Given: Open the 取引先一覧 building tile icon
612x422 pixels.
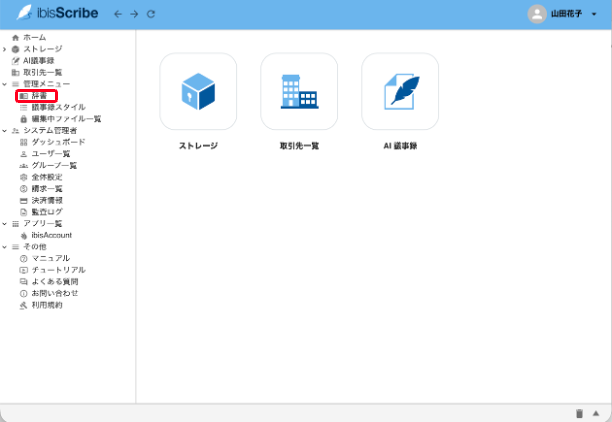Looking at the screenshot, I should click(299, 92).
